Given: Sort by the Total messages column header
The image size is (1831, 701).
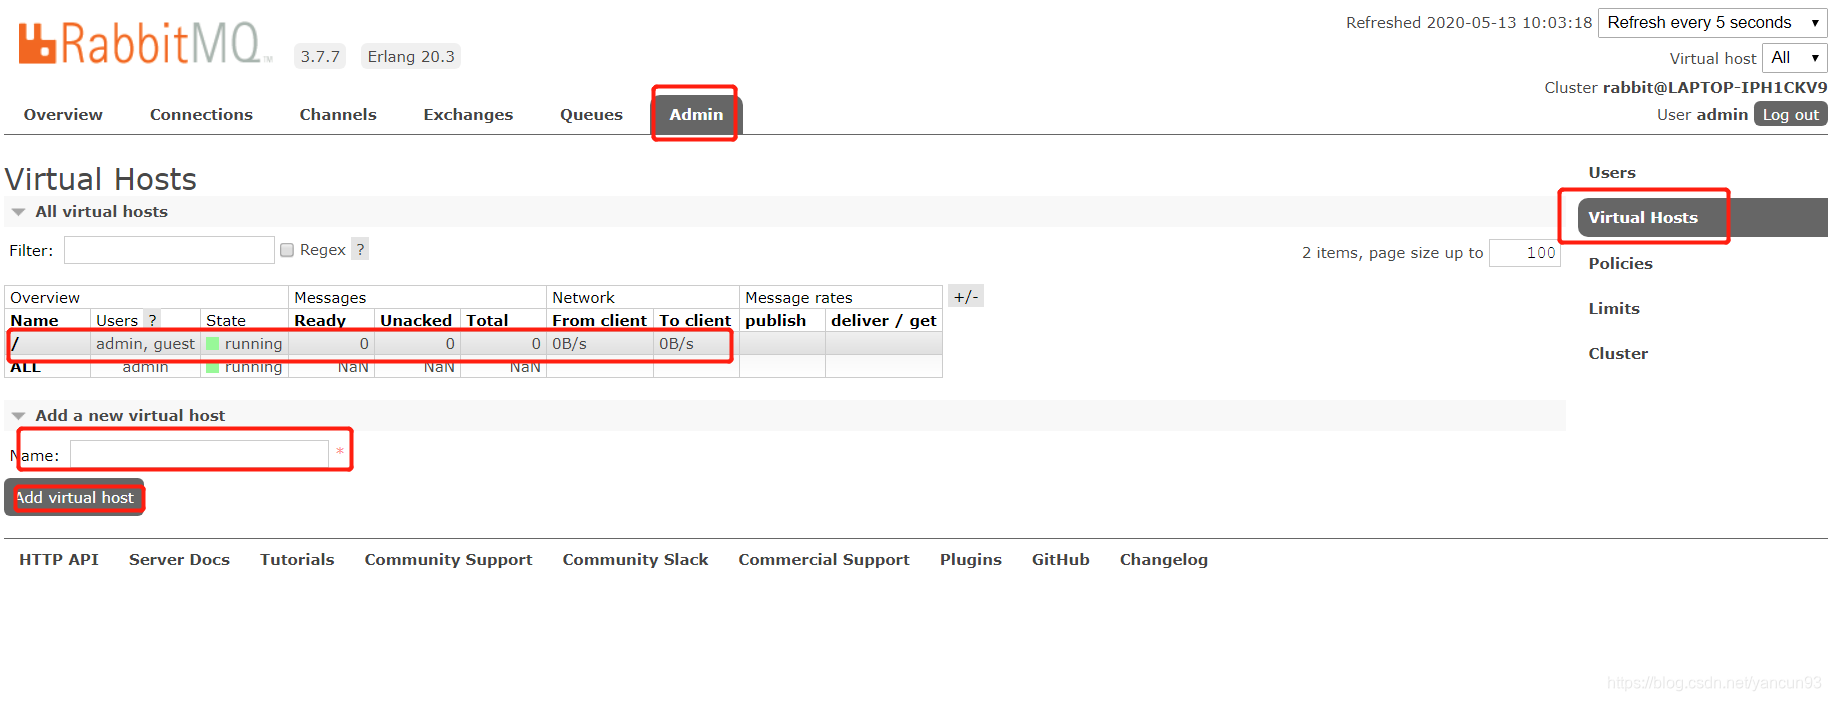Looking at the screenshot, I should pos(487,320).
